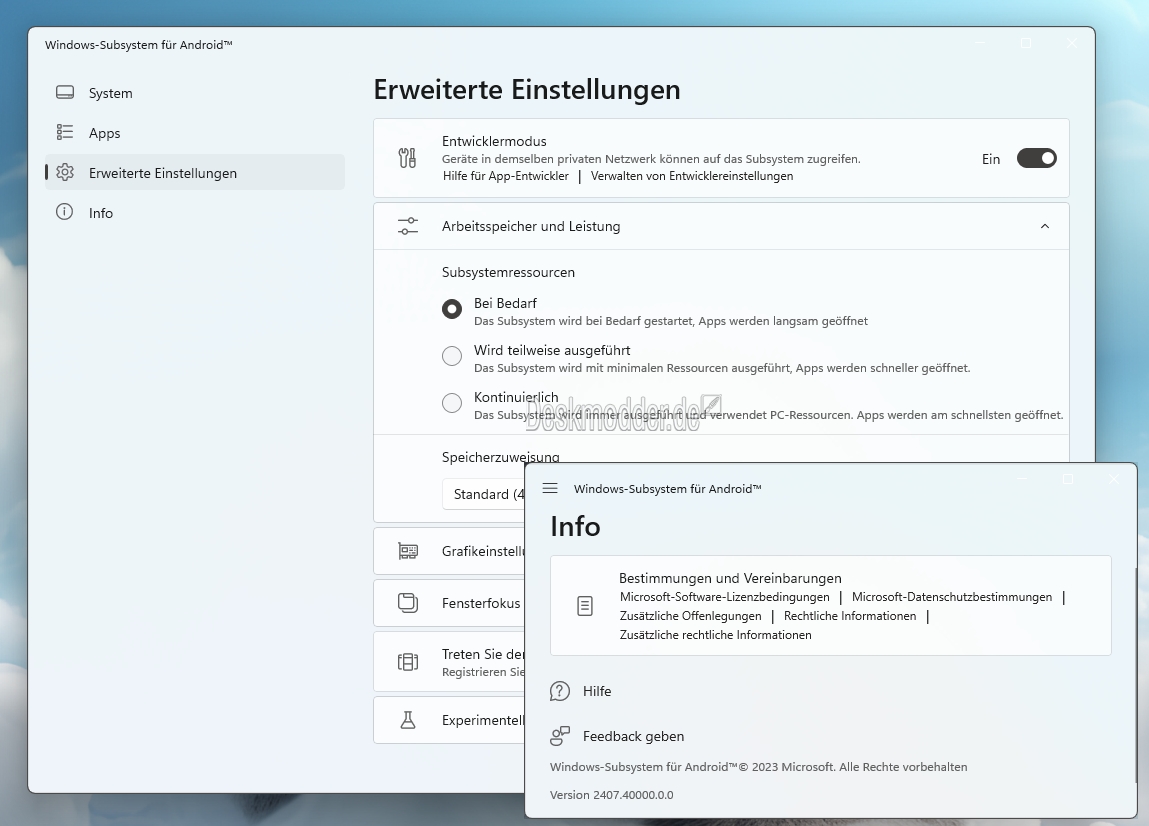Click the Subsystemressourcen heading
1149x826 pixels.
pos(508,272)
